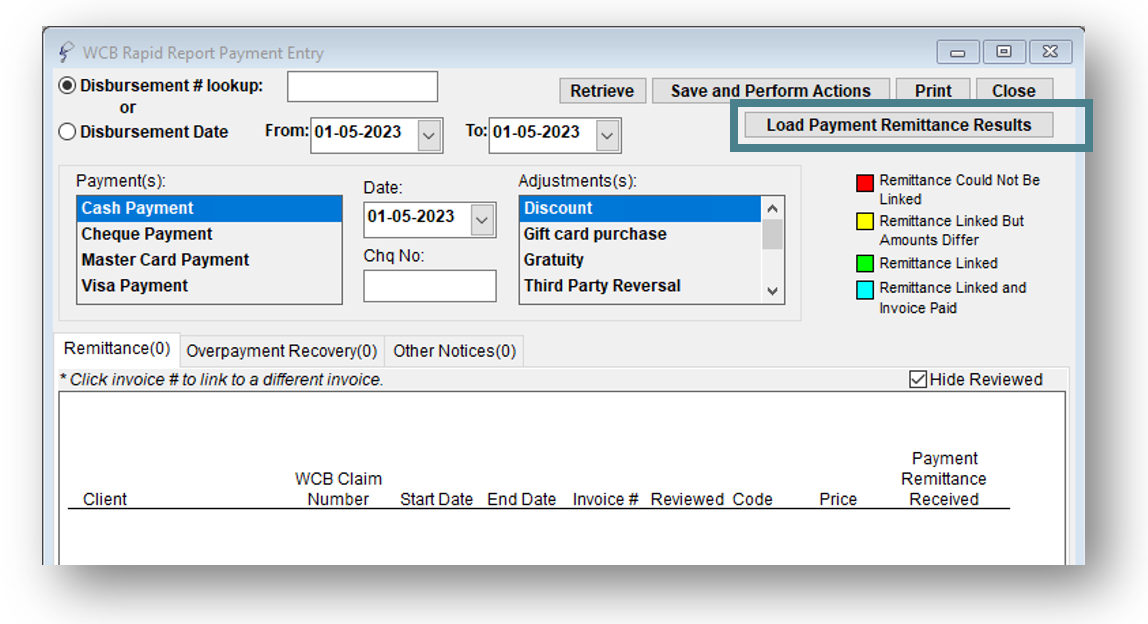Image resolution: width=1148 pixels, height=624 pixels.
Task: Select Cash Payment in Payments list
Action: (x=209, y=208)
